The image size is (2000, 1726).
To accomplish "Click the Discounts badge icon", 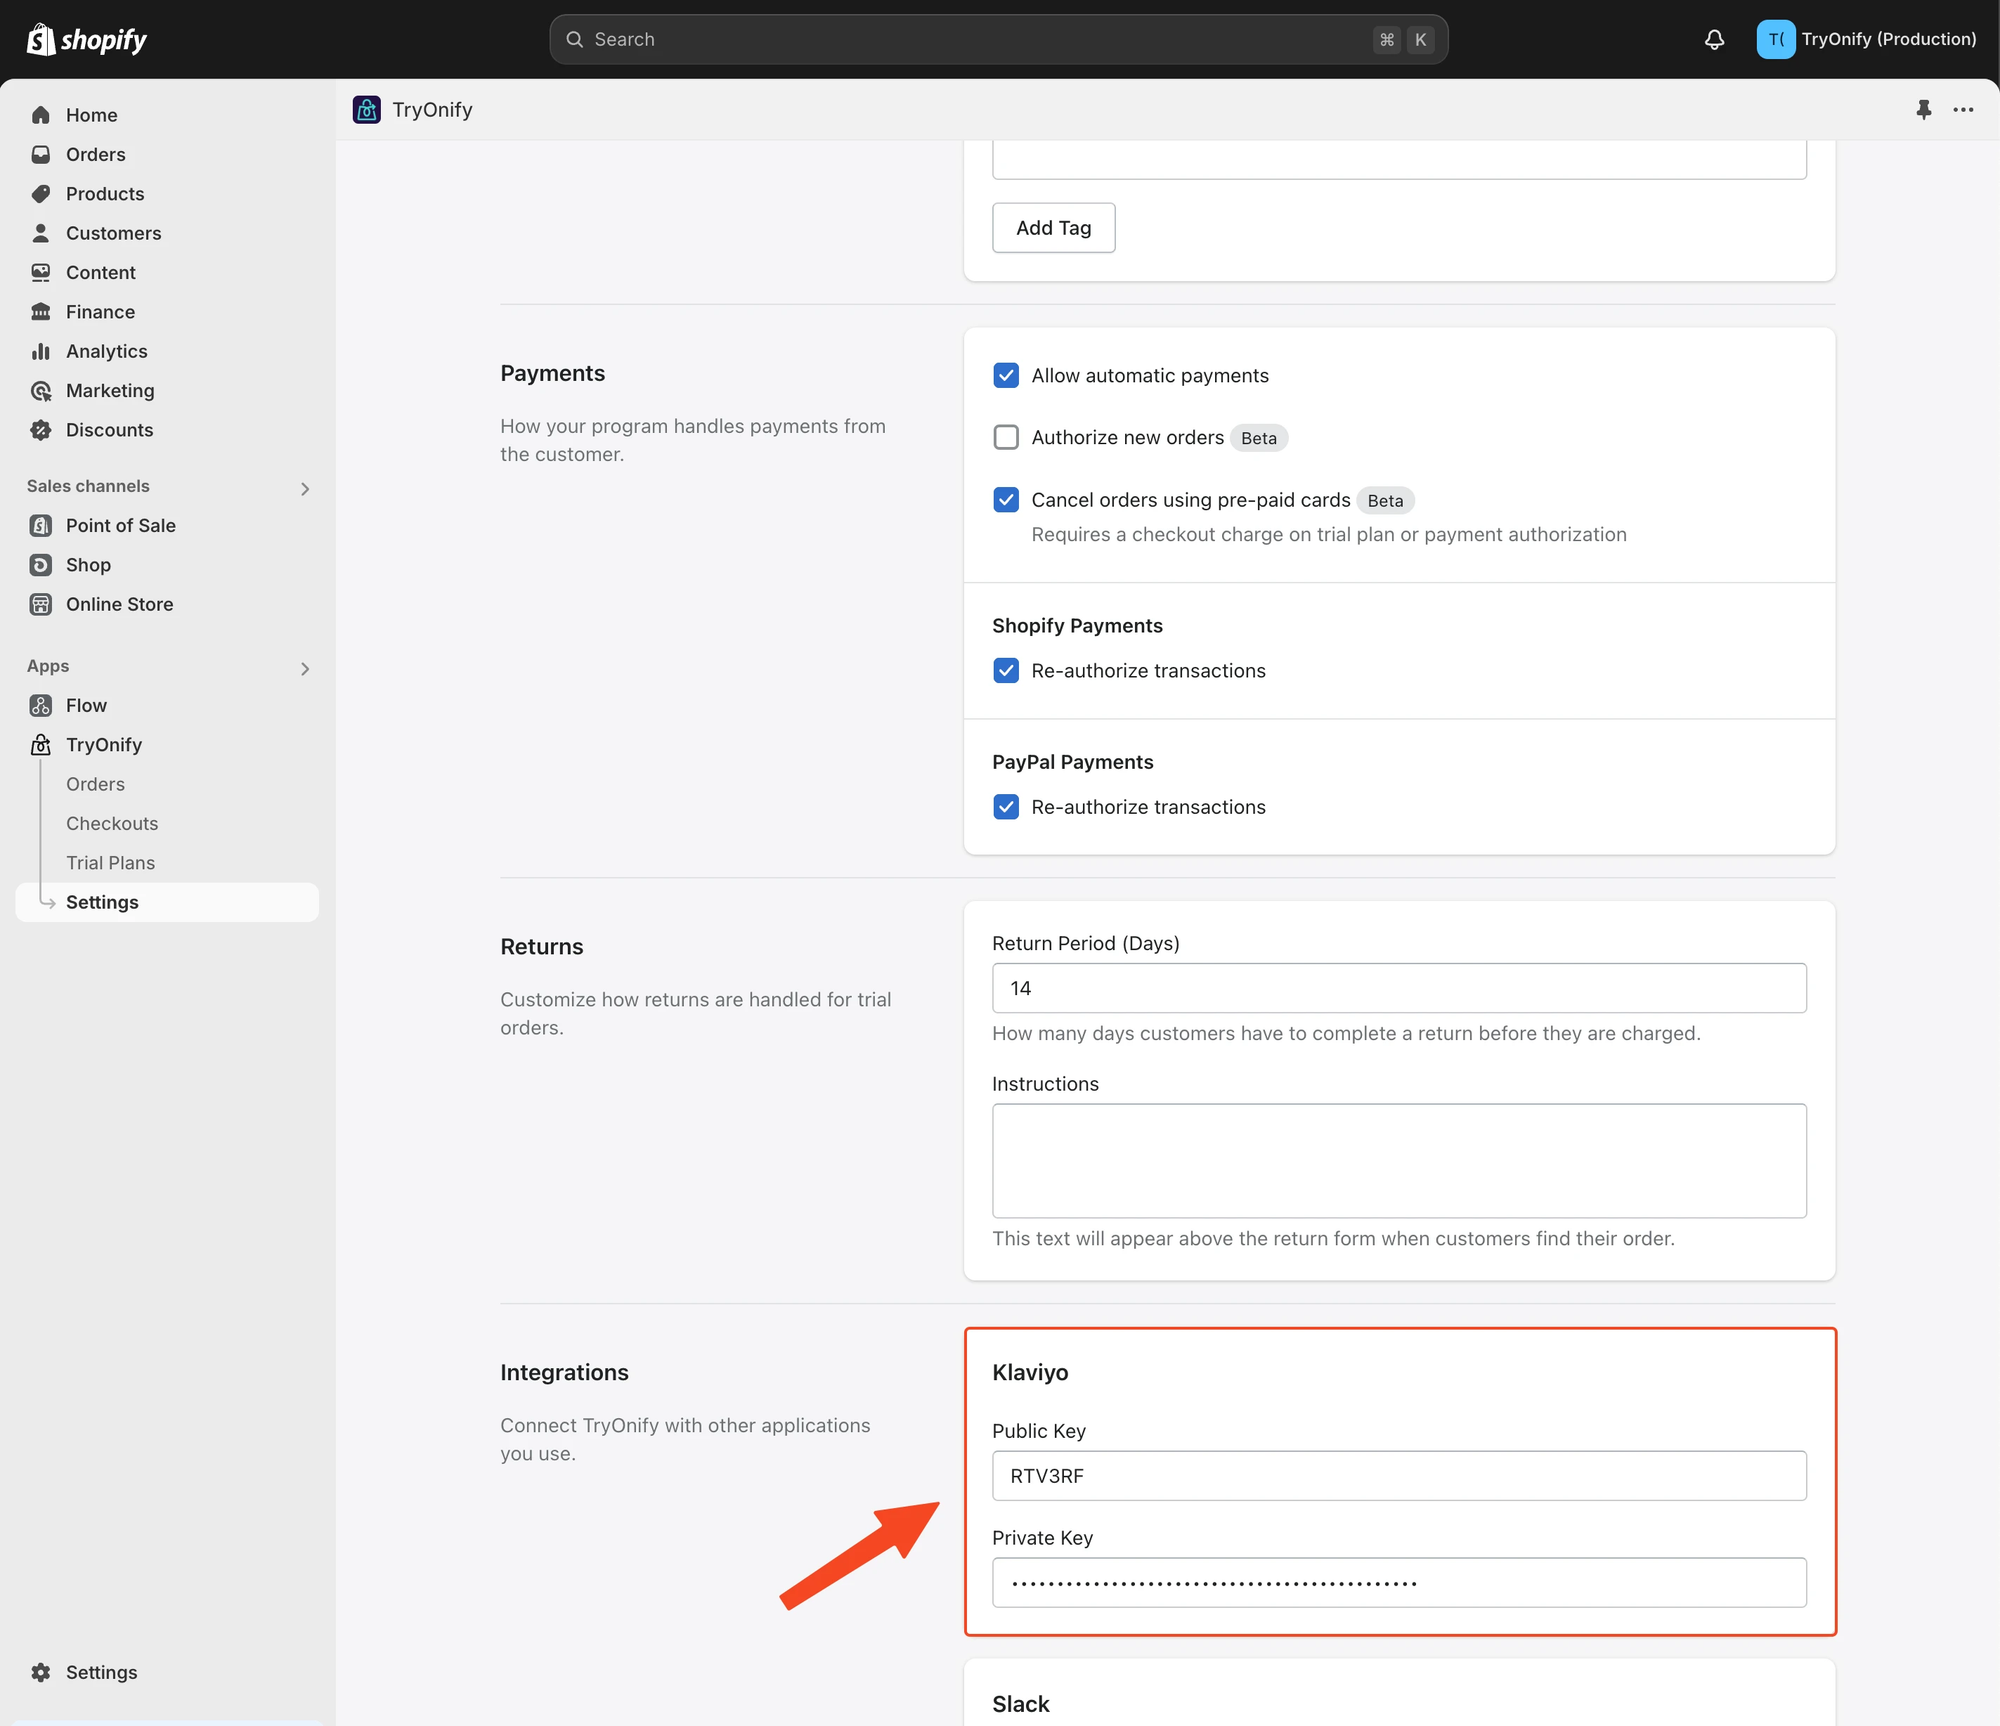I will 41,430.
